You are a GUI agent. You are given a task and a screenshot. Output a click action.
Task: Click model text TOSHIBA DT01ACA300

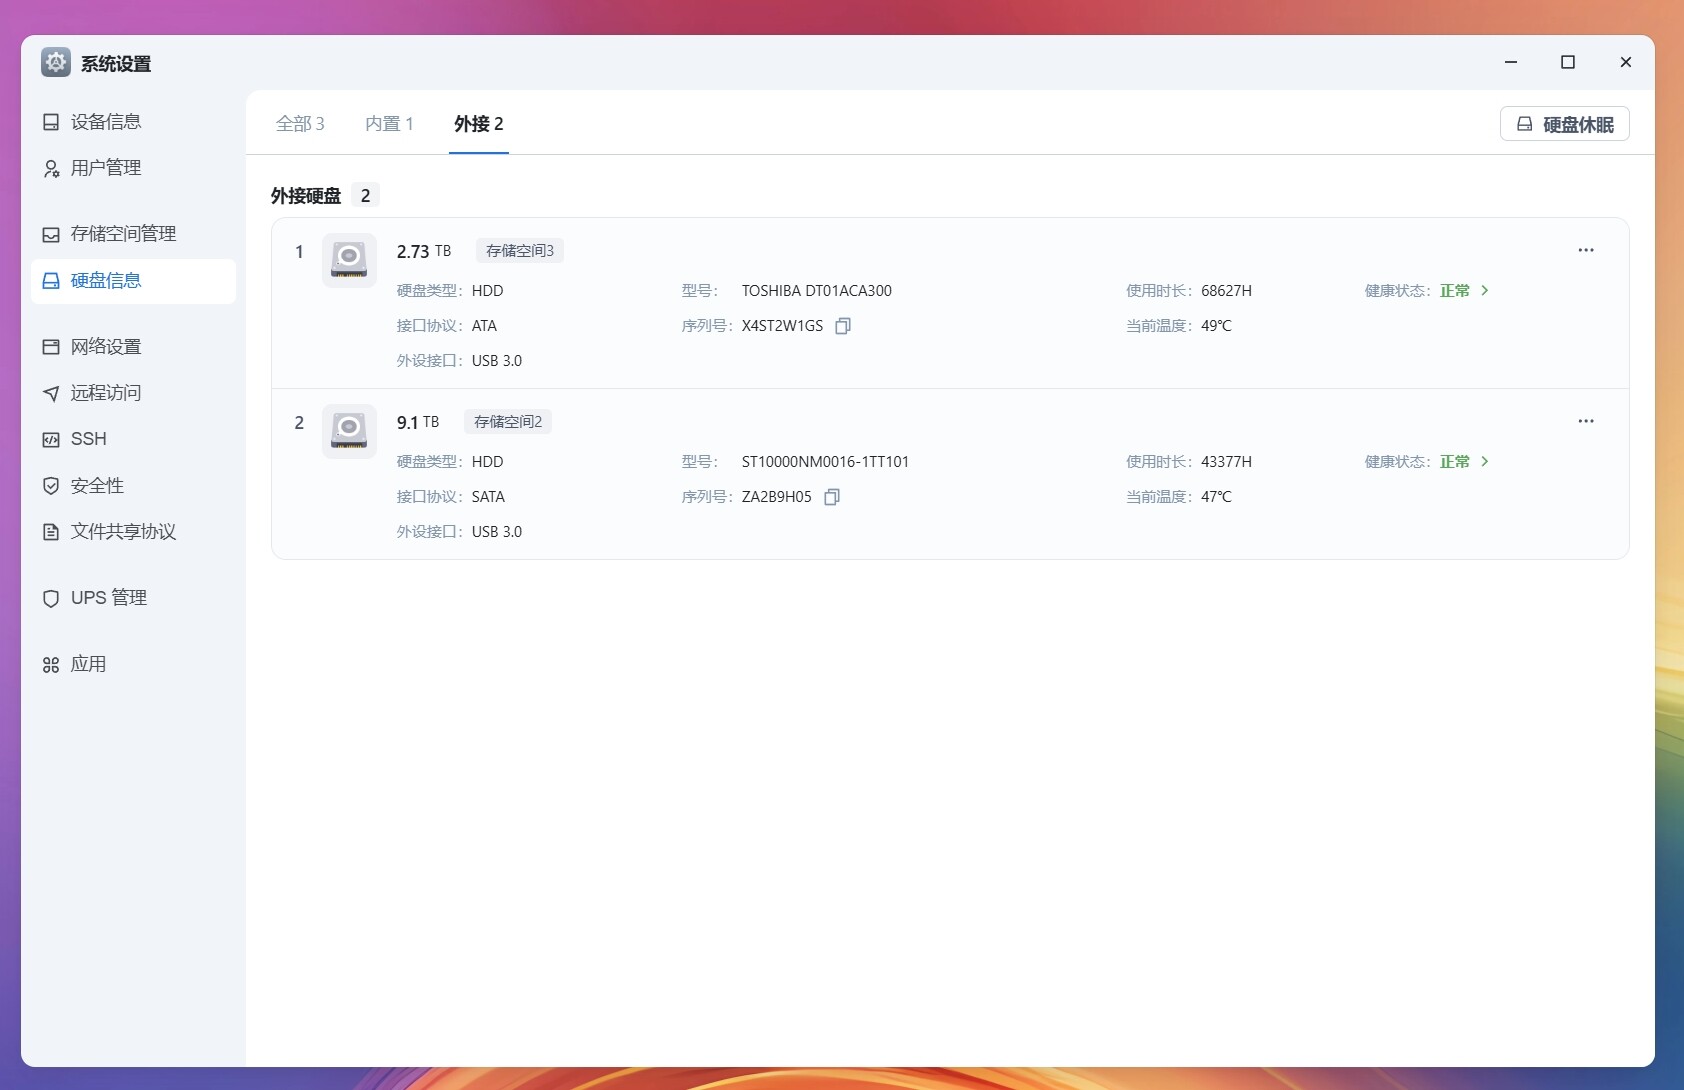coord(817,291)
